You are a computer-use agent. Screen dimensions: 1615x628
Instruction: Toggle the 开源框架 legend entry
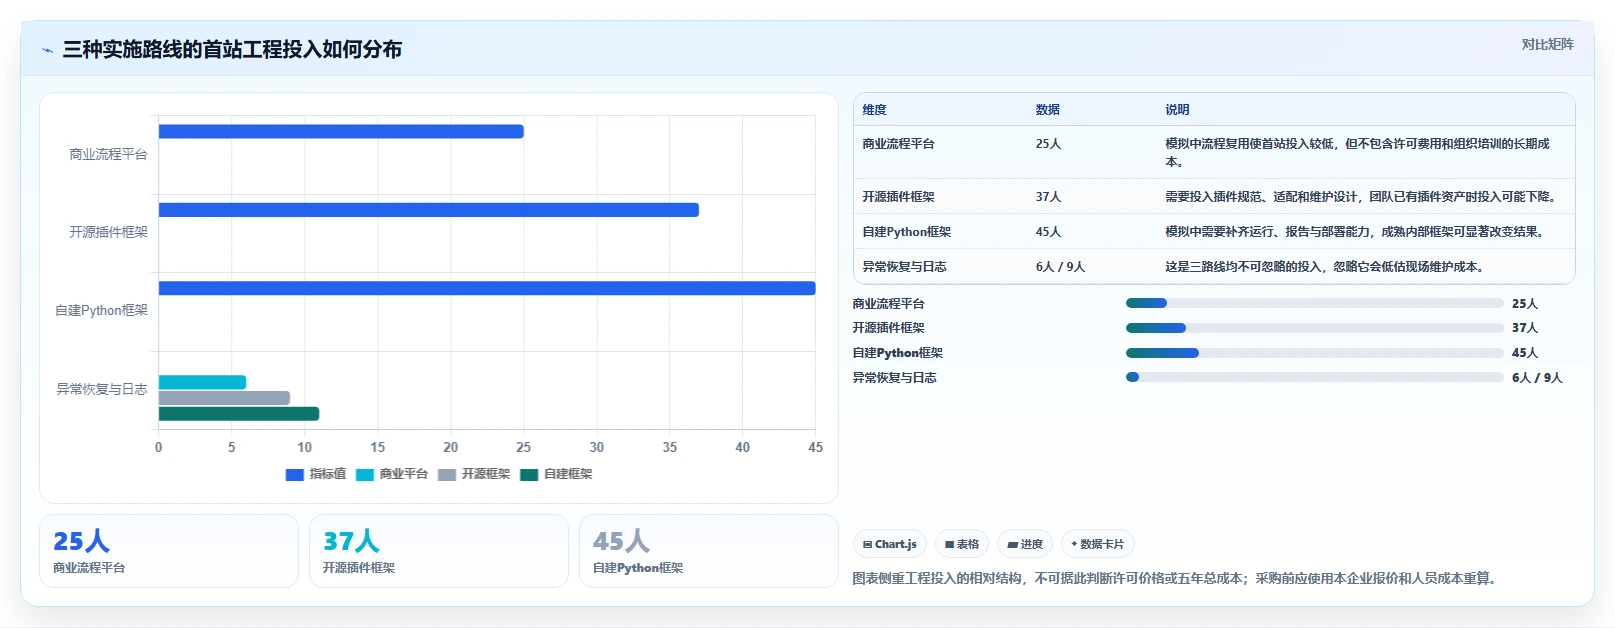[474, 474]
